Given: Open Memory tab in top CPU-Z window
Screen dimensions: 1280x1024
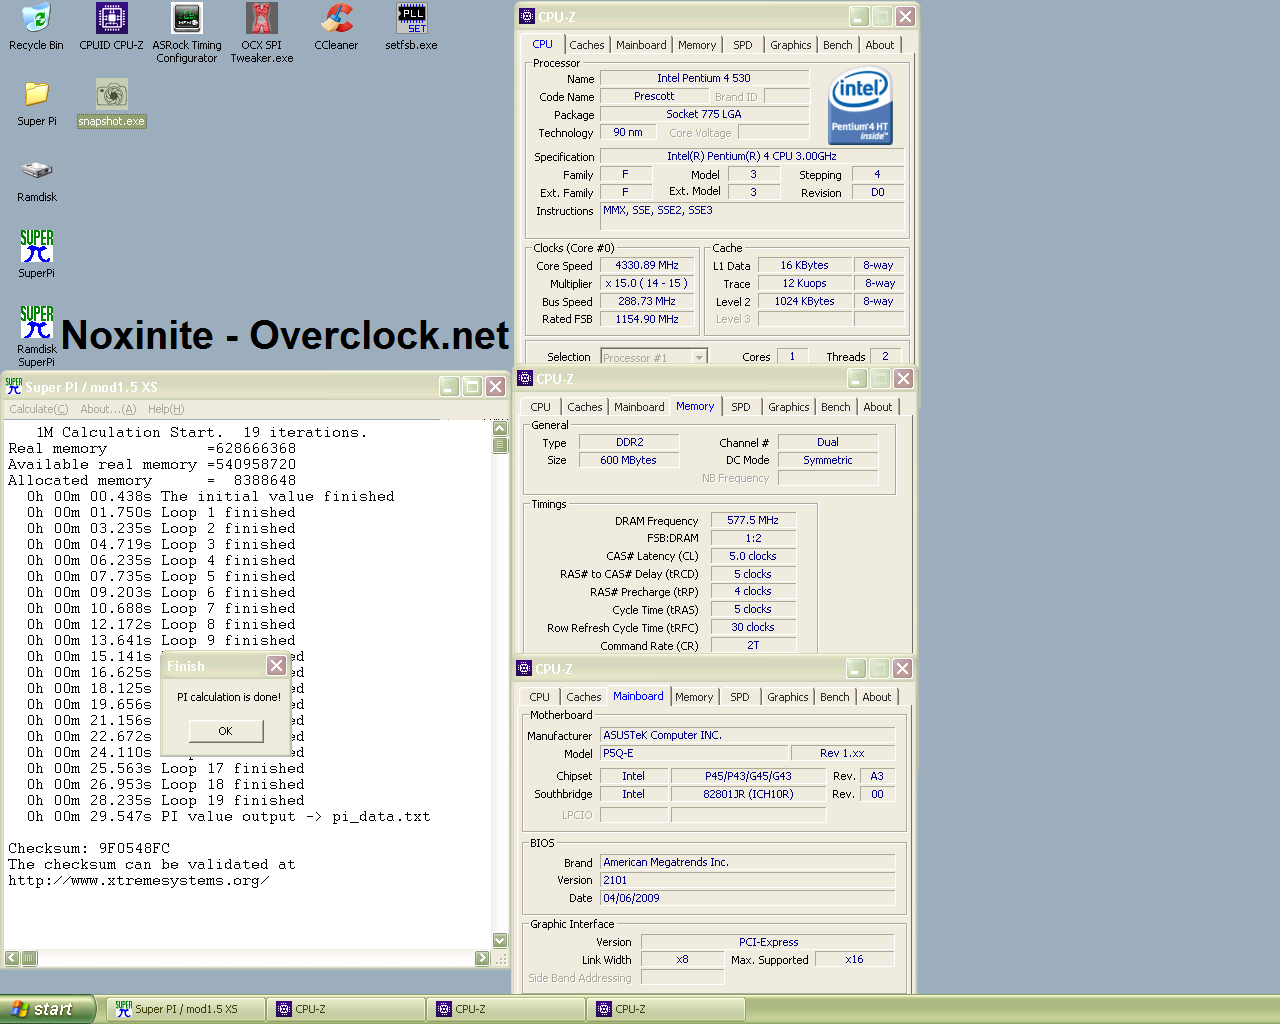Looking at the screenshot, I should pos(697,45).
